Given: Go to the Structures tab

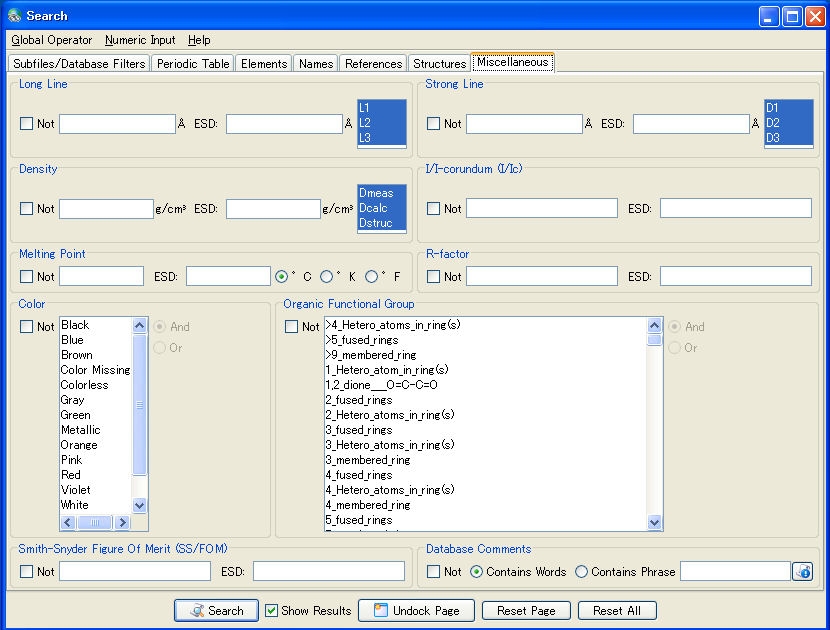Looking at the screenshot, I should [439, 64].
